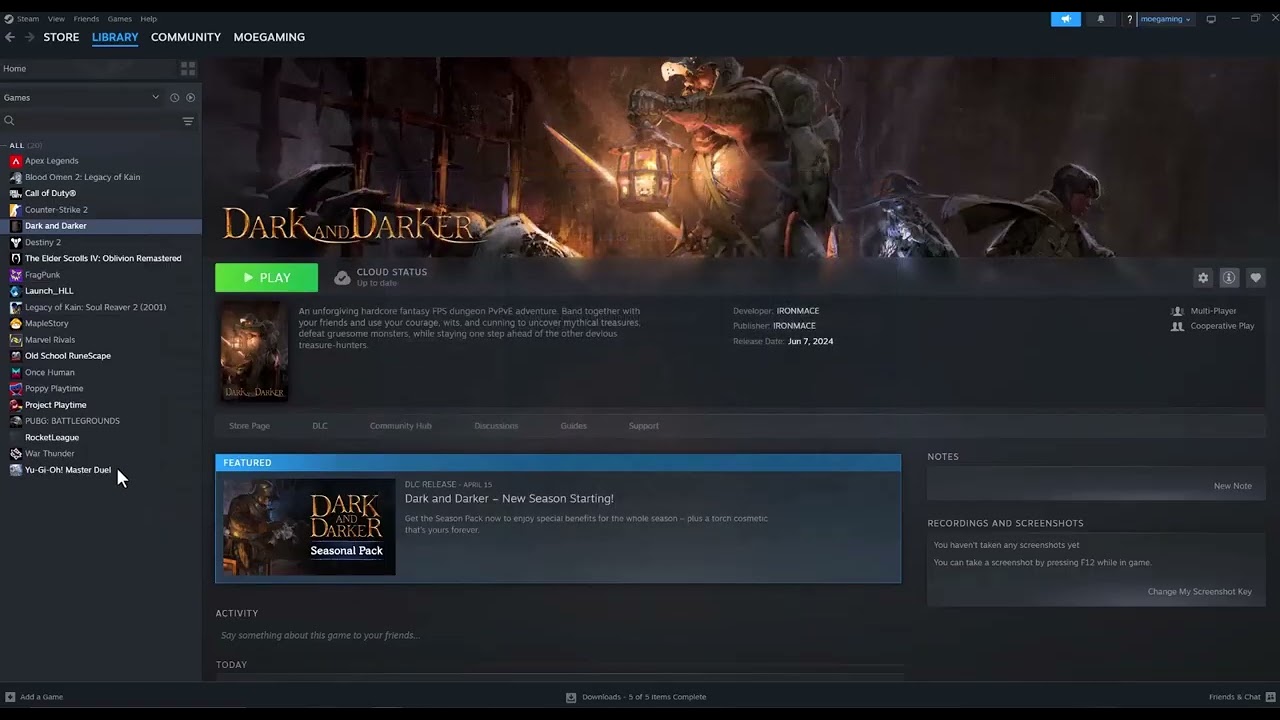Create a New Note
This screenshot has width=1280, height=720.
(x=1233, y=486)
